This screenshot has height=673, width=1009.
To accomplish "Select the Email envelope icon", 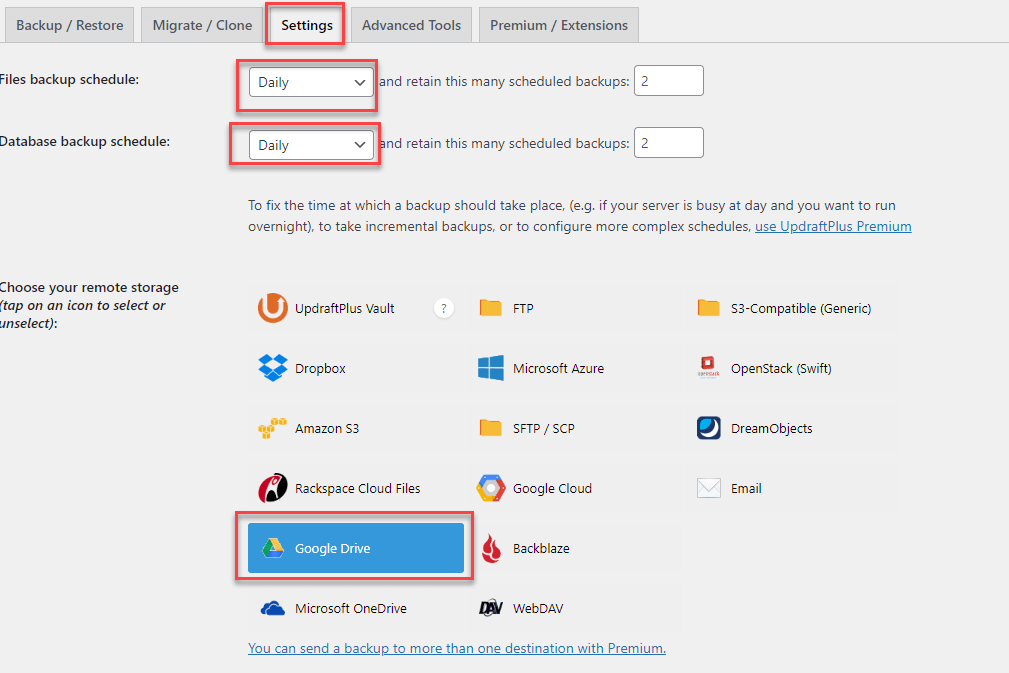I will pyautogui.click(x=708, y=488).
